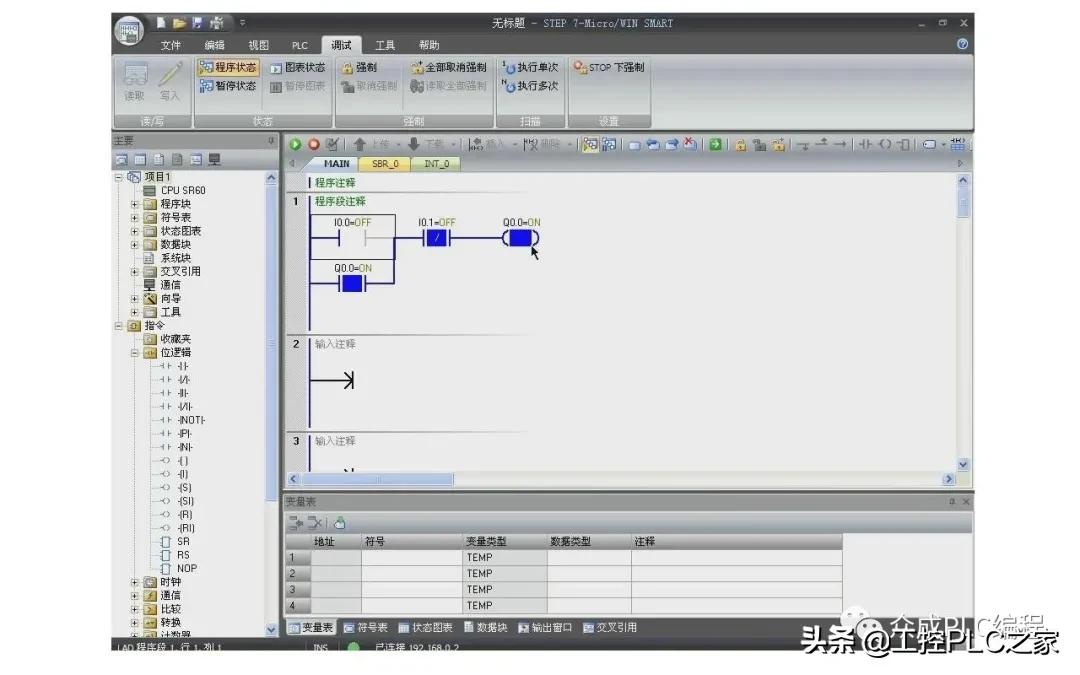
Task: Toggle 图表状态 chart status in ribbon
Action: [298, 67]
